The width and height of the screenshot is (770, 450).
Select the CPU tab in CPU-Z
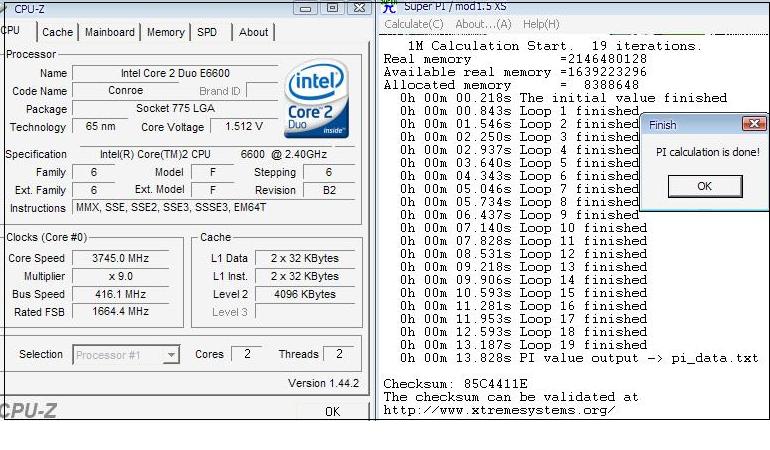(11, 30)
